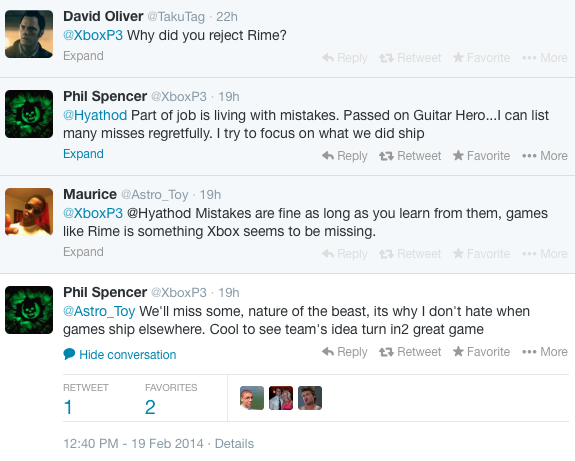Favorite David Oliver's tweet
The image size is (575, 461).
481,58
